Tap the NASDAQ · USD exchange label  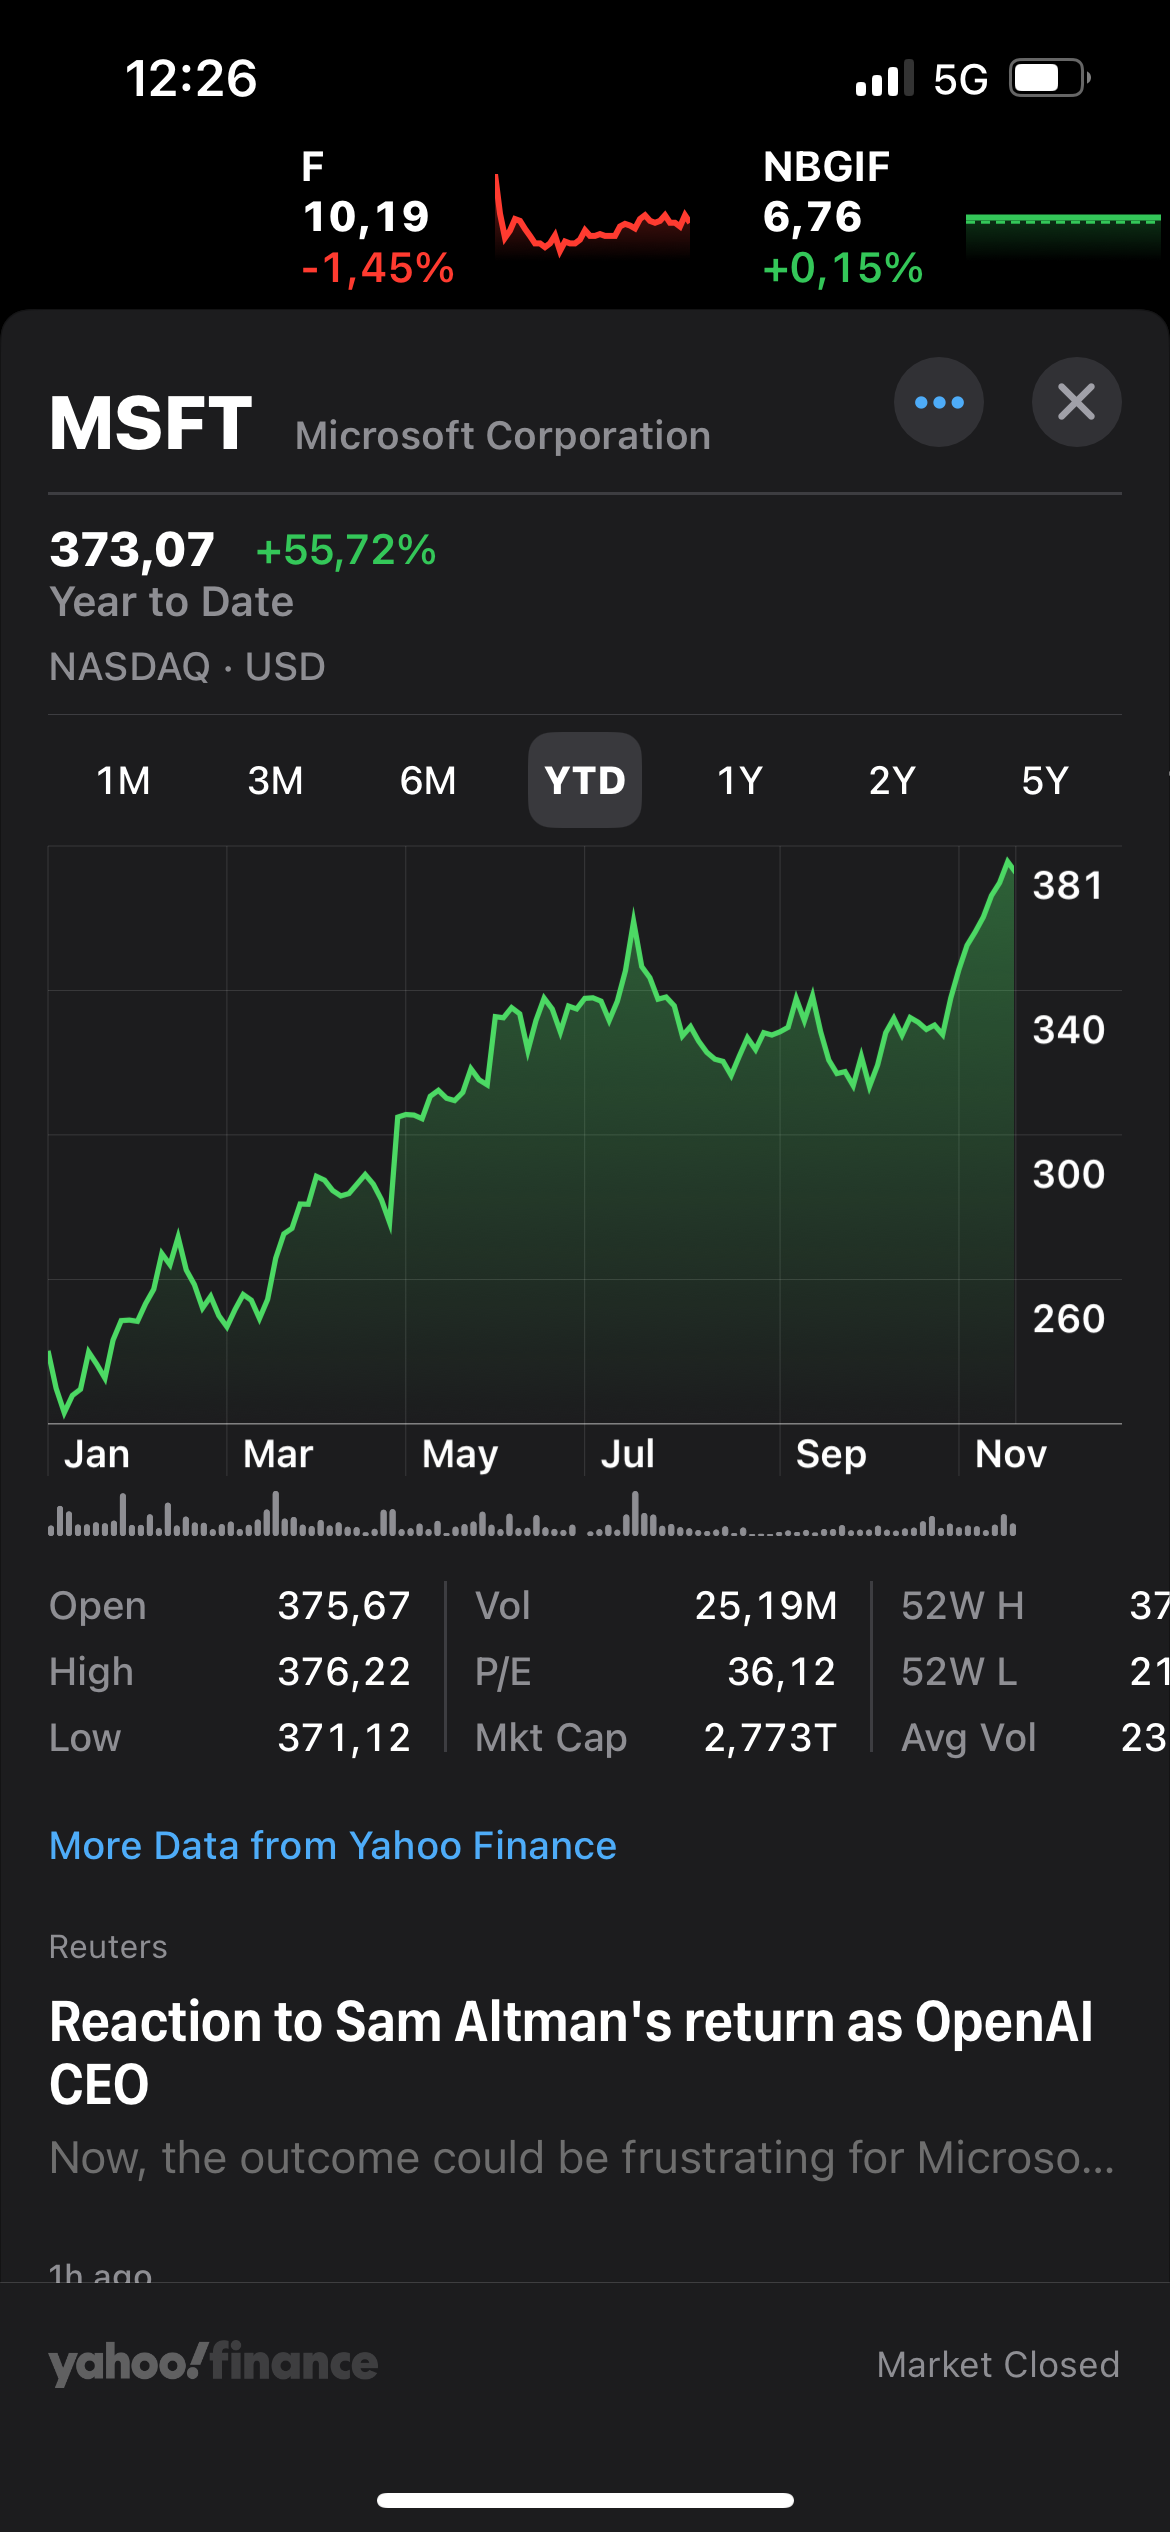tap(187, 667)
